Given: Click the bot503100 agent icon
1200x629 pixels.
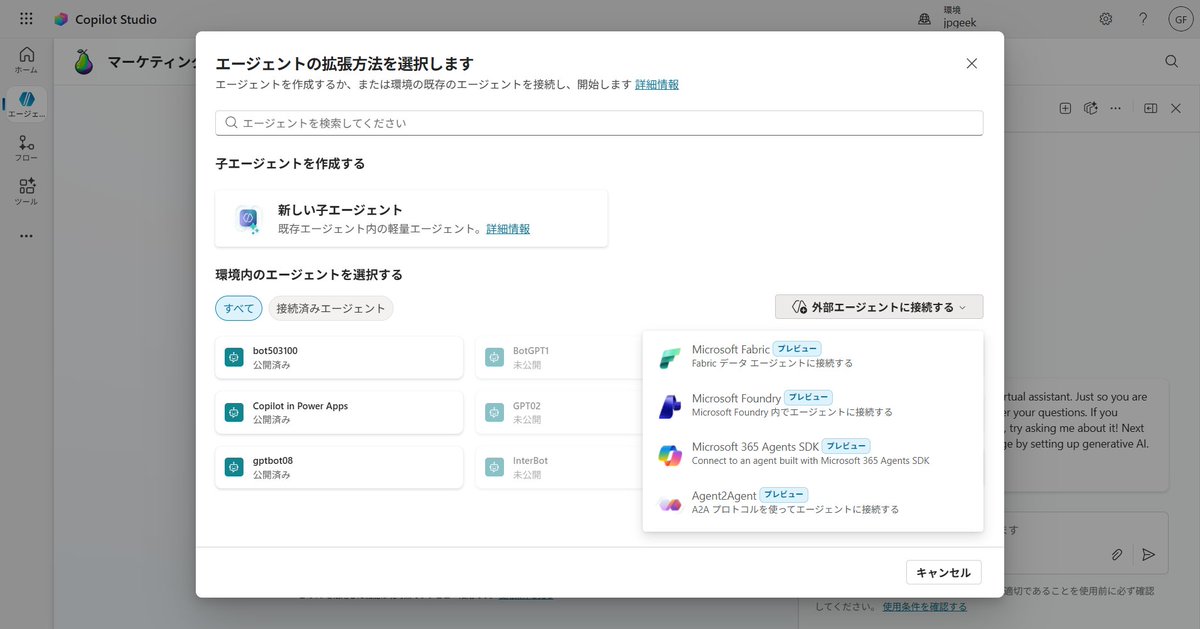Looking at the screenshot, I should point(235,357).
